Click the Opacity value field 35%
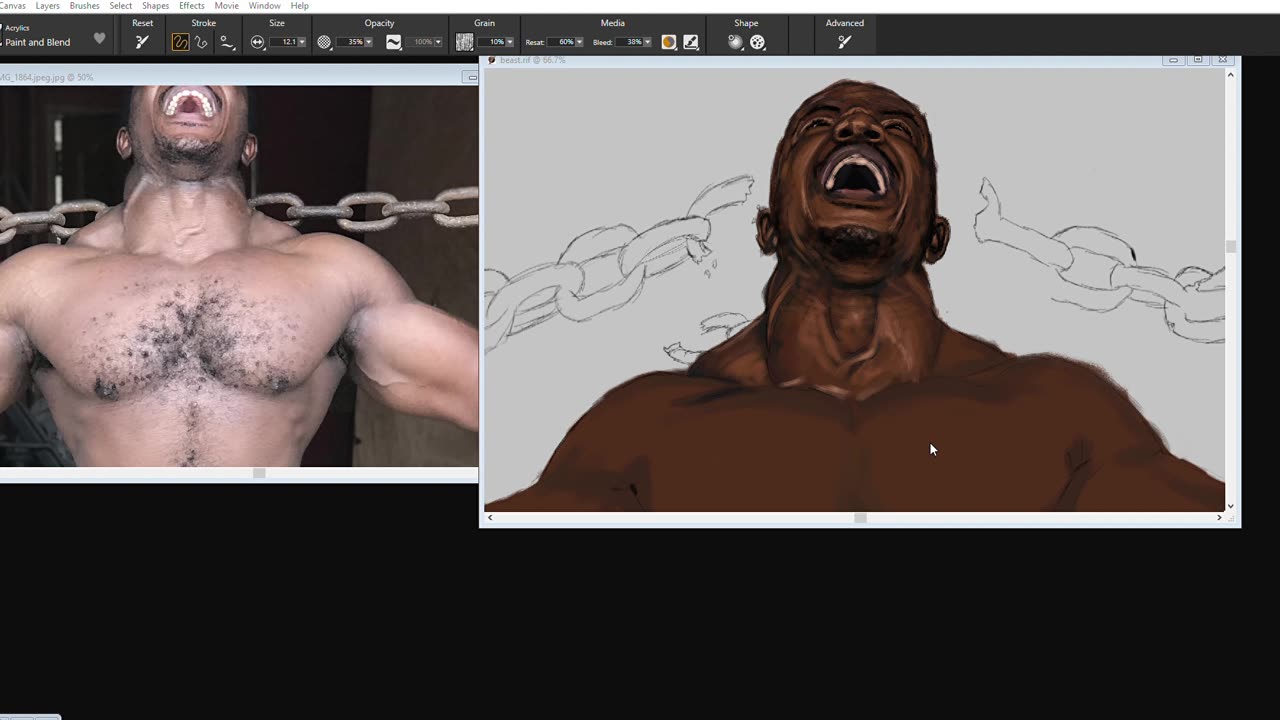This screenshot has width=1280, height=720. tap(350, 42)
